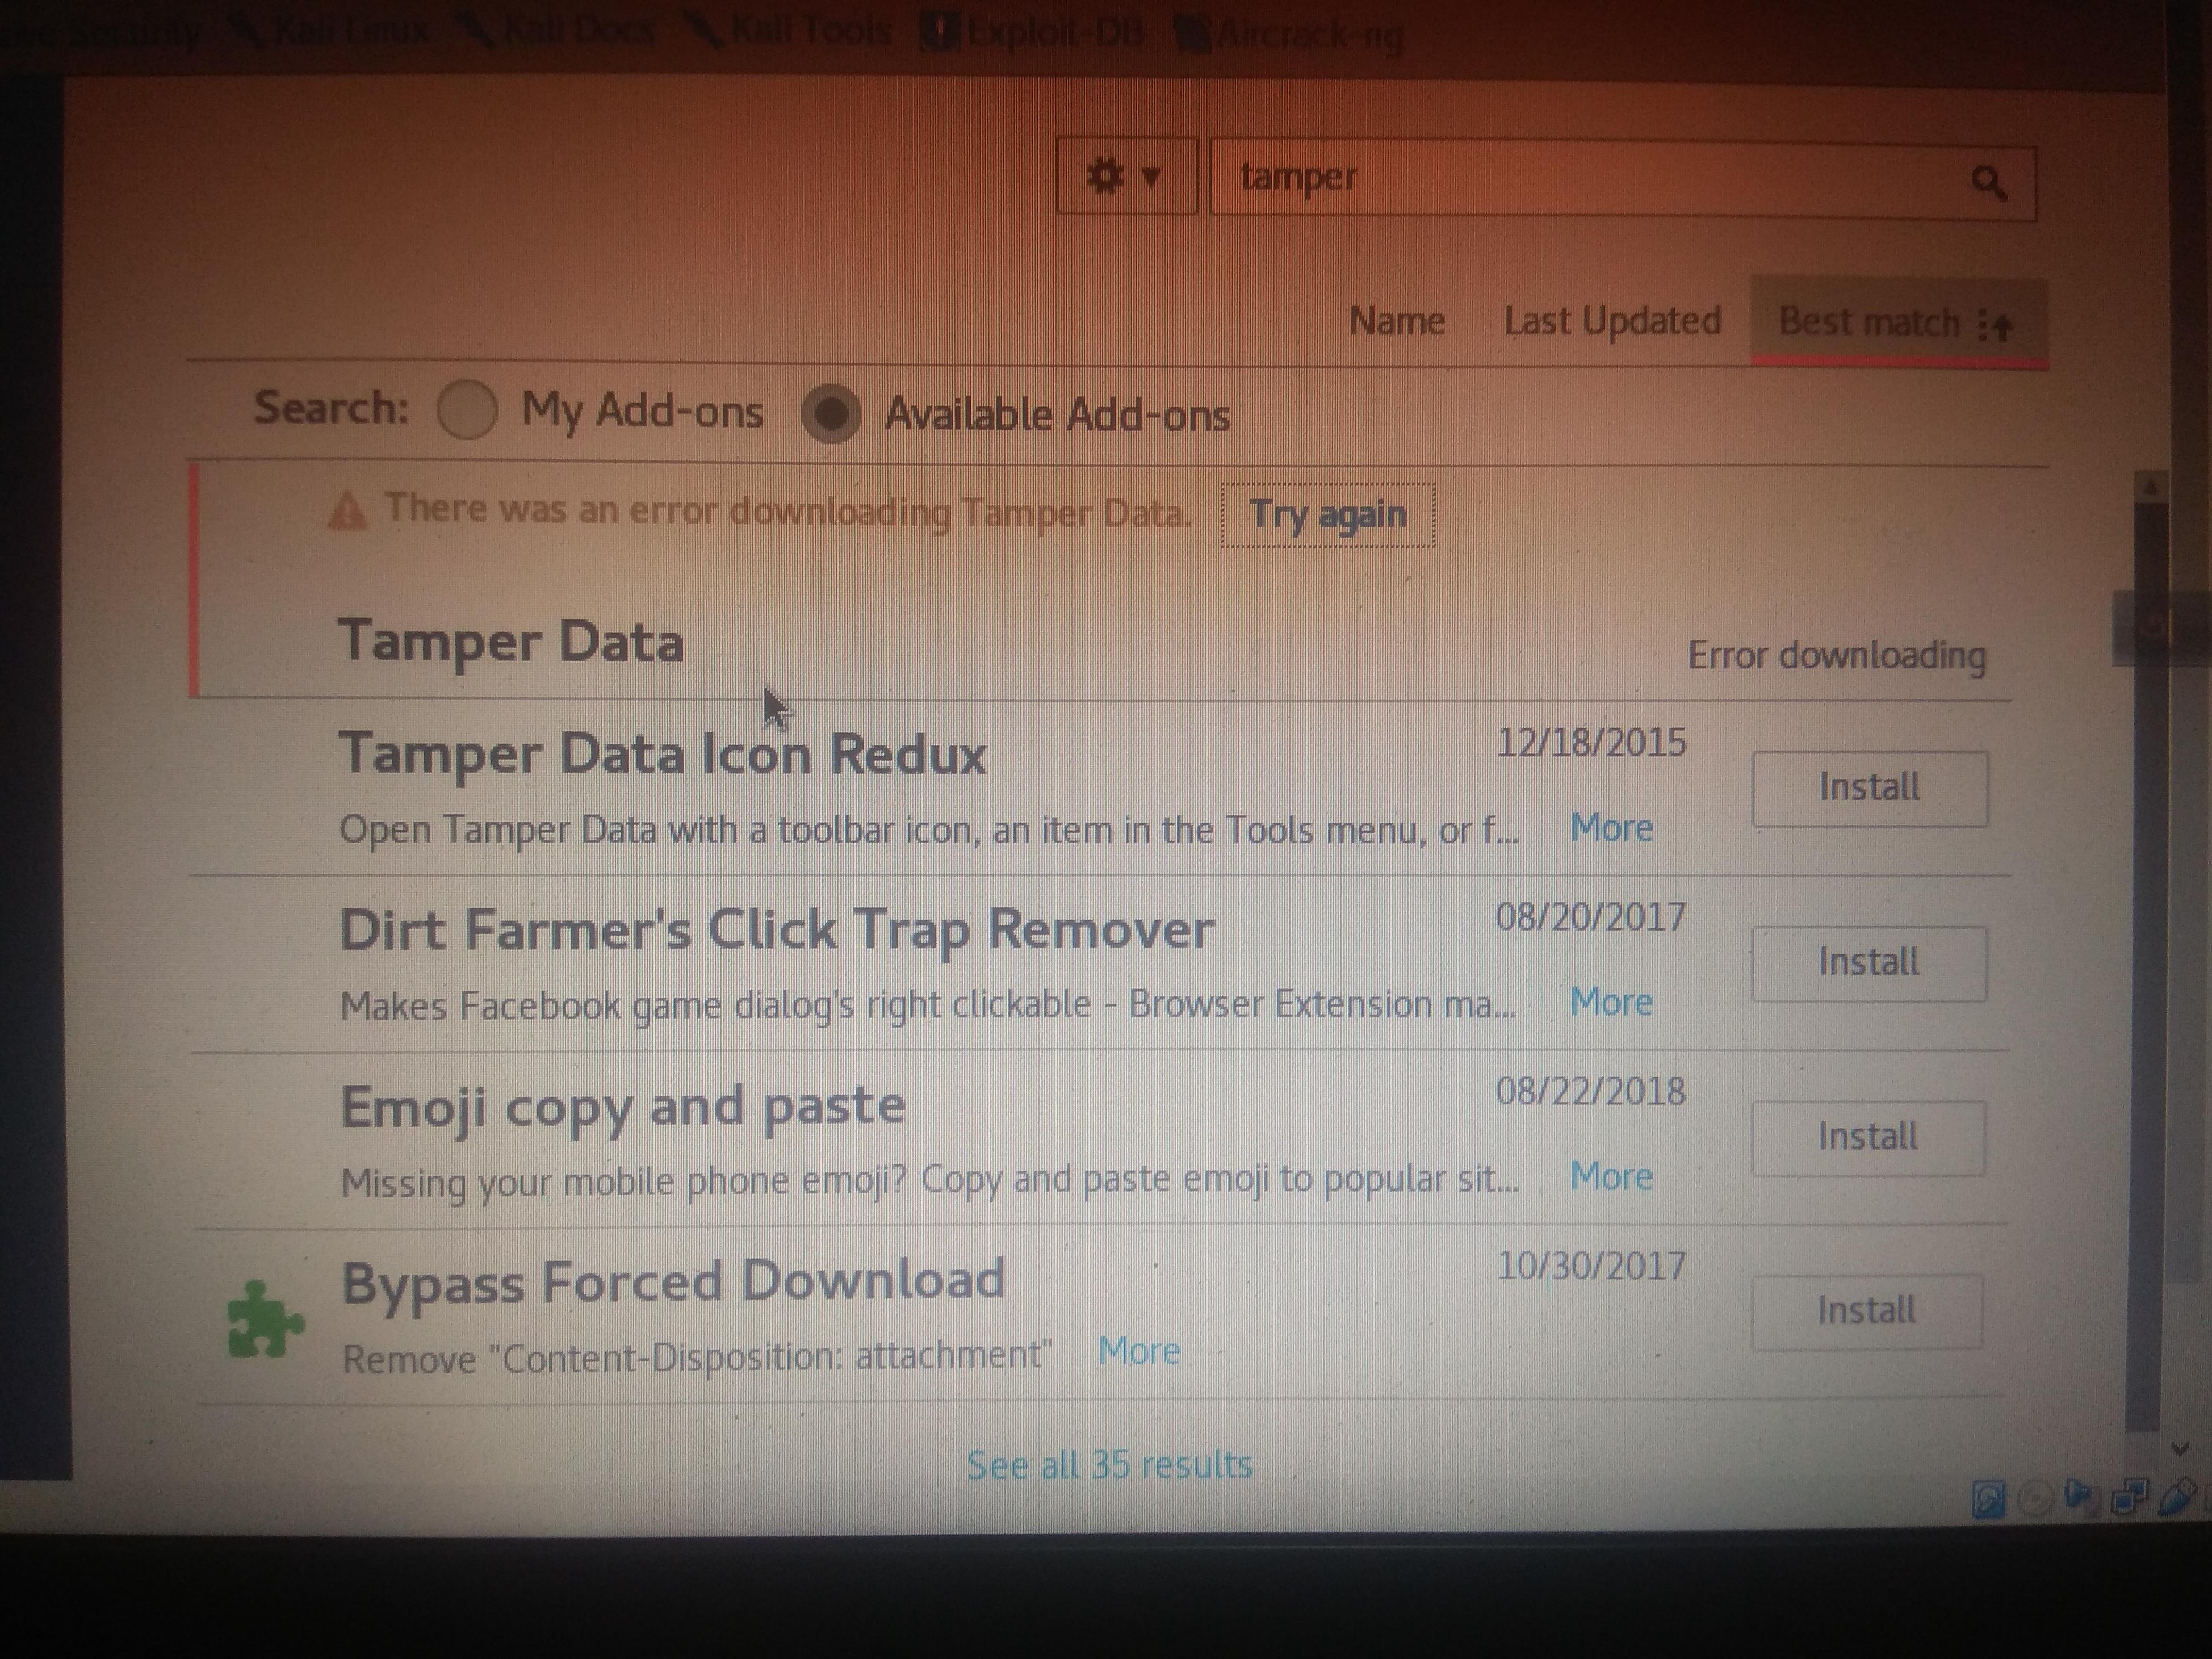Viewport: 2212px width, 1659px height.
Task: Click the VirtualBox optical disc icon
Action: [2034, 1499]
